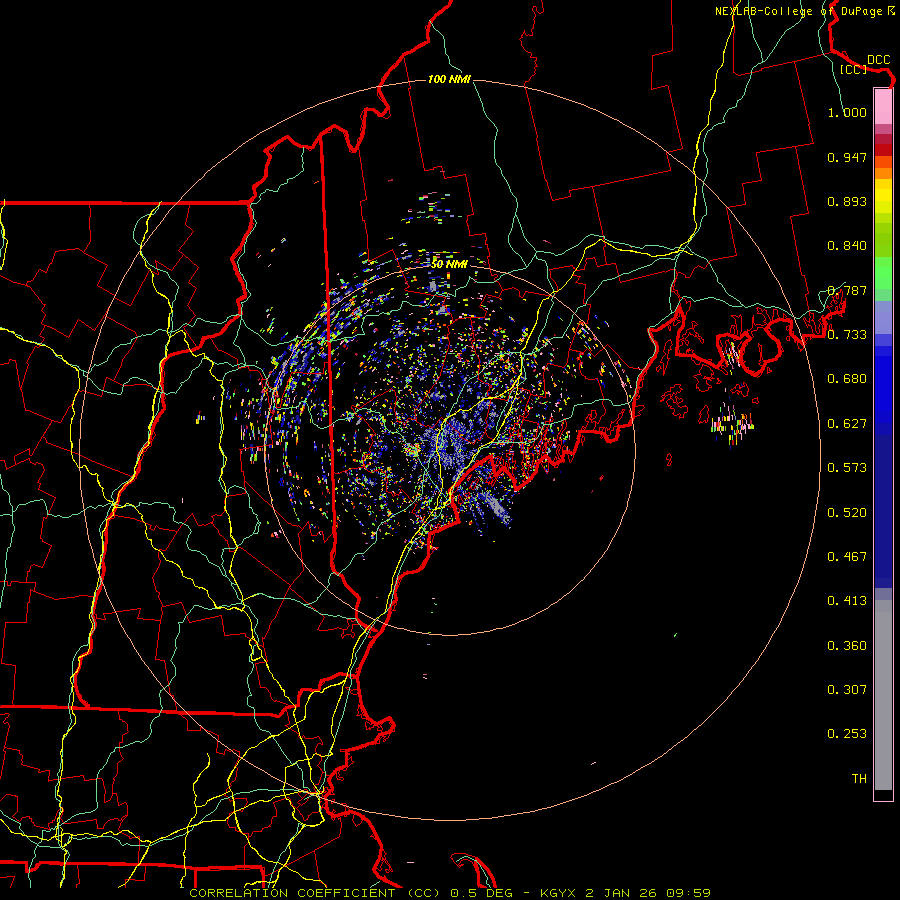The height and width of the screenshot is (900, 900).
Task: Select the 0.307 legend value
Action: tap(847, 690)
